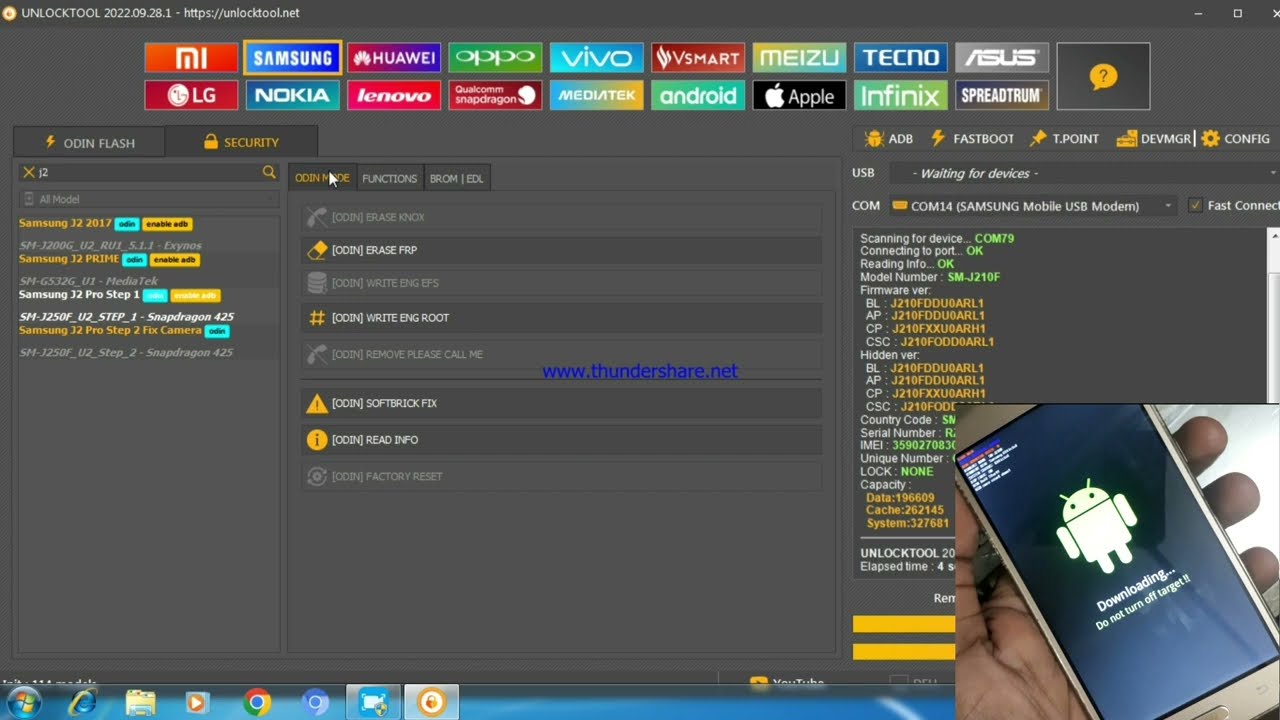This screenshot has width=1280, height=720.
Task: Select the ASUS brand icon
Action: click(1002, 58)
